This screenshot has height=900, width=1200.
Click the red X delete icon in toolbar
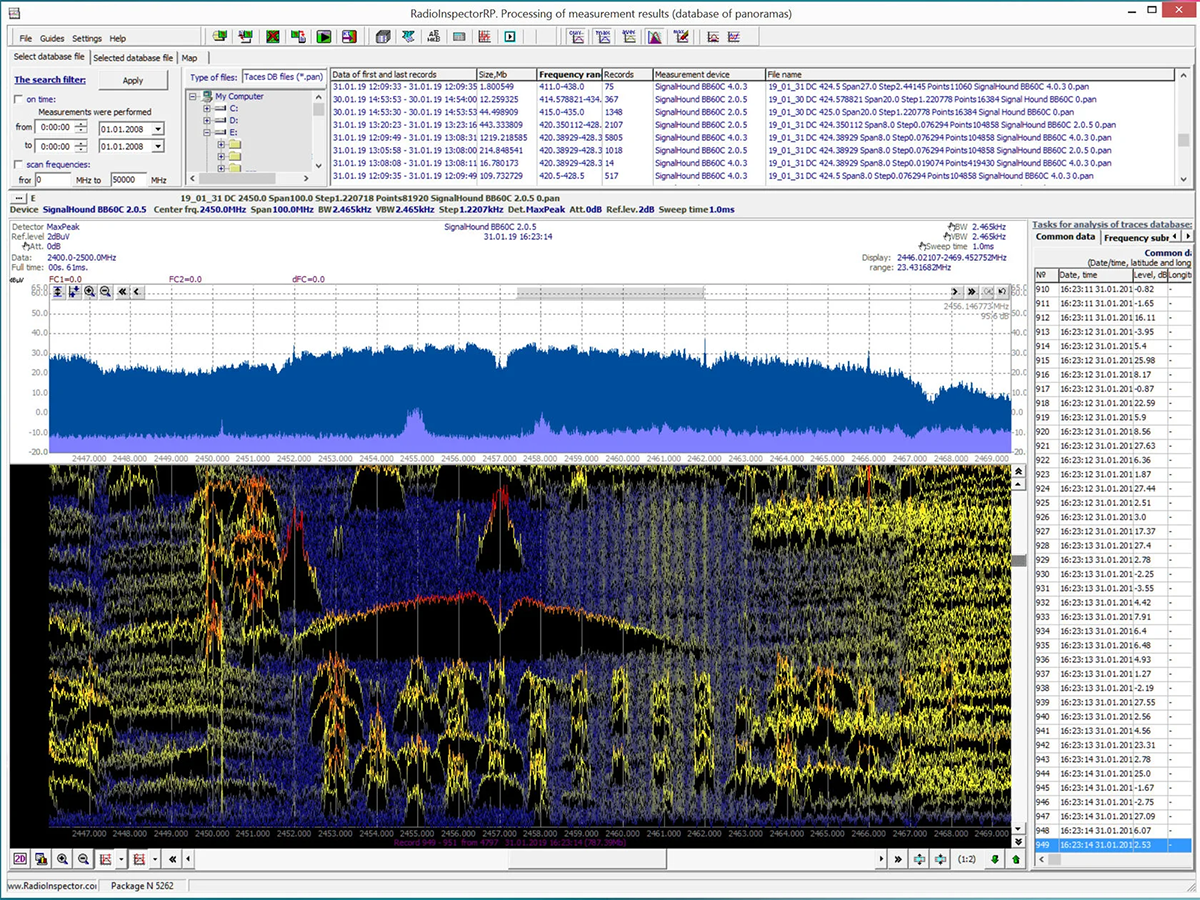[272, 37]
